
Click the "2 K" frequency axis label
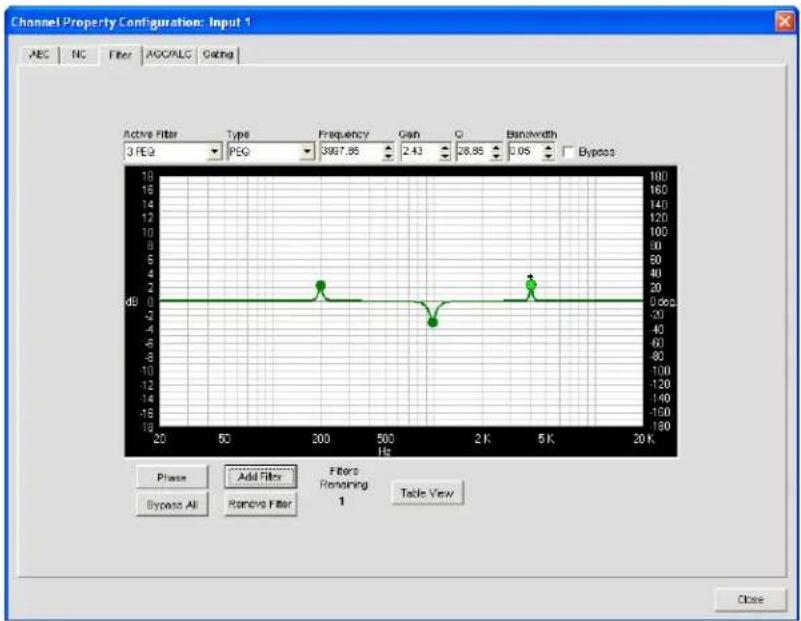click(x=483, y=439)
